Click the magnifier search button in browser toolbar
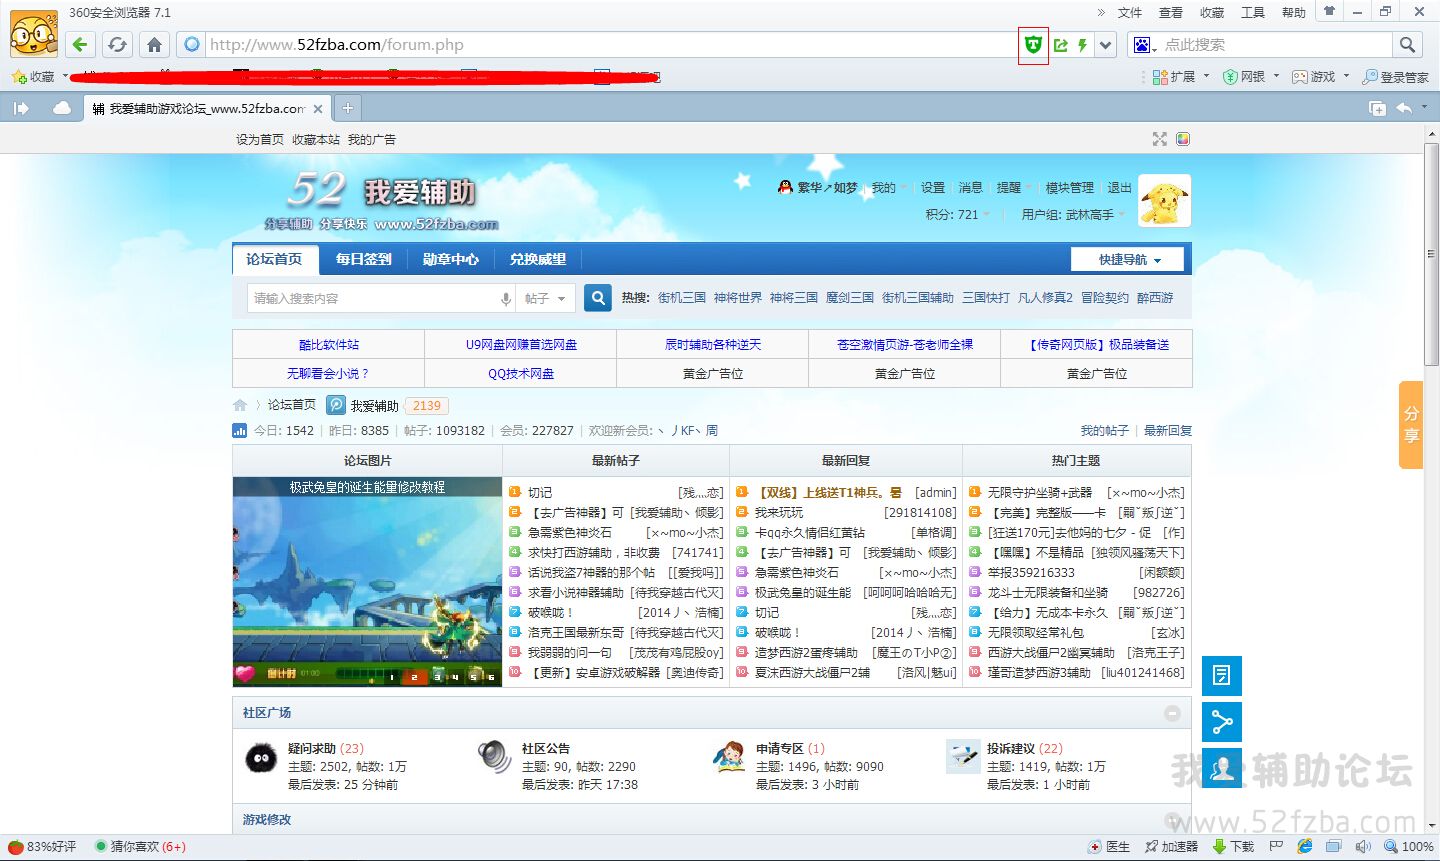Image resolution: width=1440 pixels, height=861 pixels. coord(1407,44)
